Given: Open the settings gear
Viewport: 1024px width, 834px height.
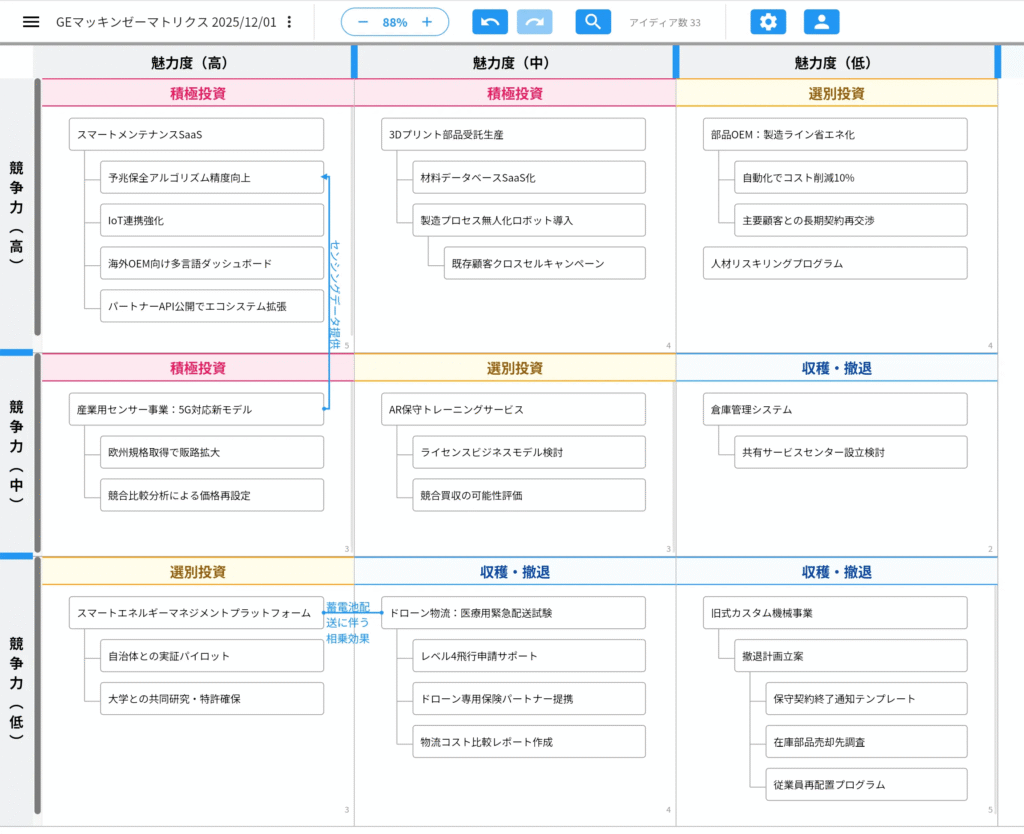Looking at the screenshot, I should tap(768, 22).
